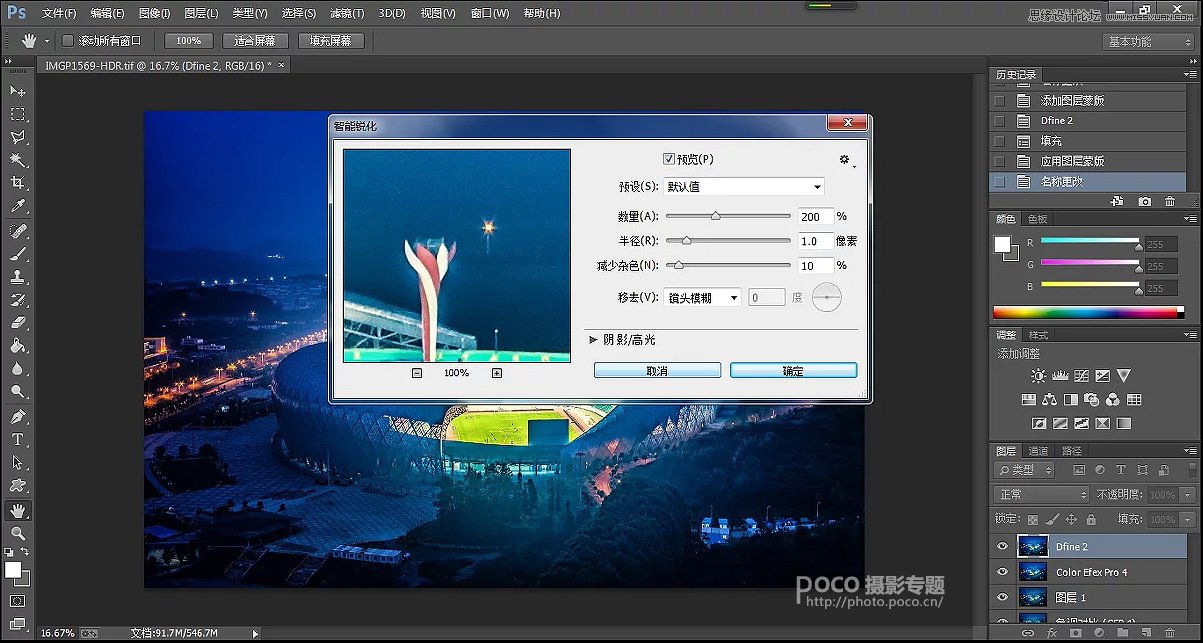
Task: Click 取消 to cancel Smart Sharpen
Action: coord(657,370)
